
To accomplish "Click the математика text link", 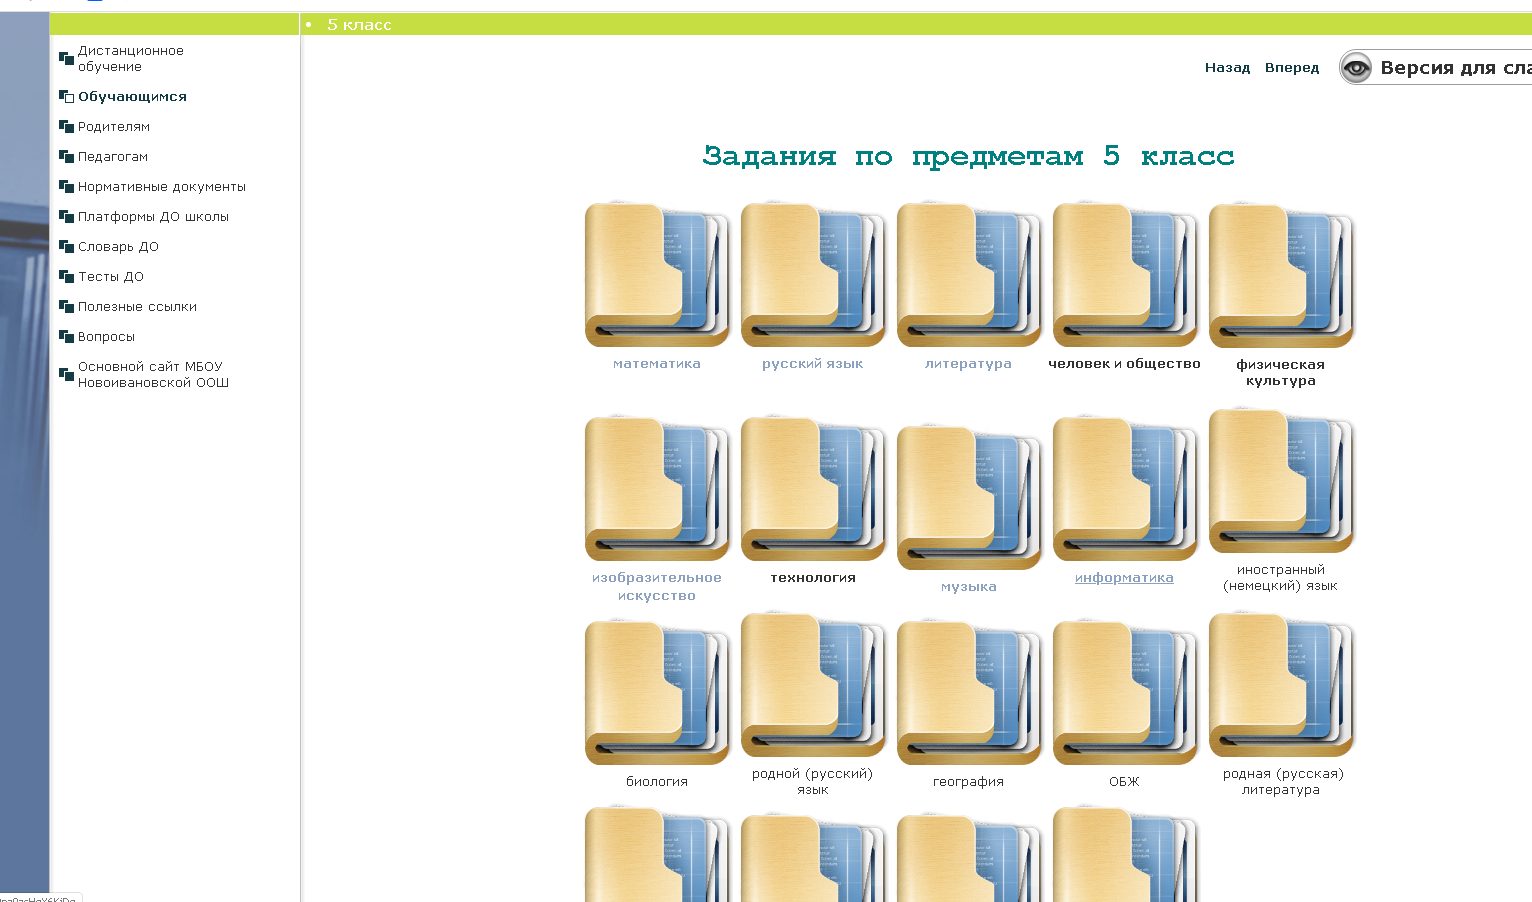I will 657,364.
